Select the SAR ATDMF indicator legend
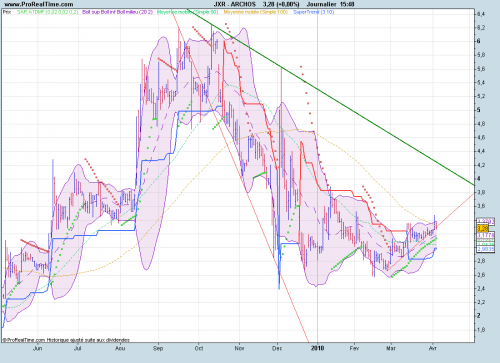Viewport: 500px width, 363px height. click(x=47, y=12)
